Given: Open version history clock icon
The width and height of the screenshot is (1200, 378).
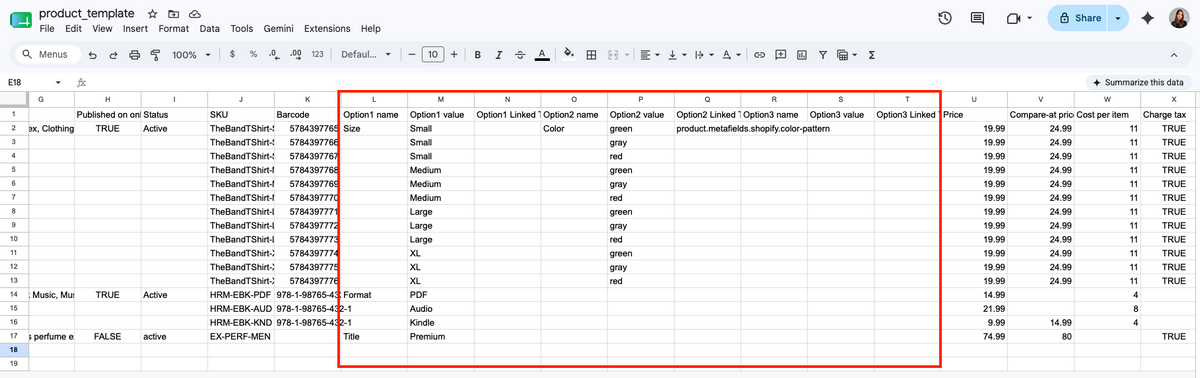Looking at the screenshot, I should tap(945, 18).
